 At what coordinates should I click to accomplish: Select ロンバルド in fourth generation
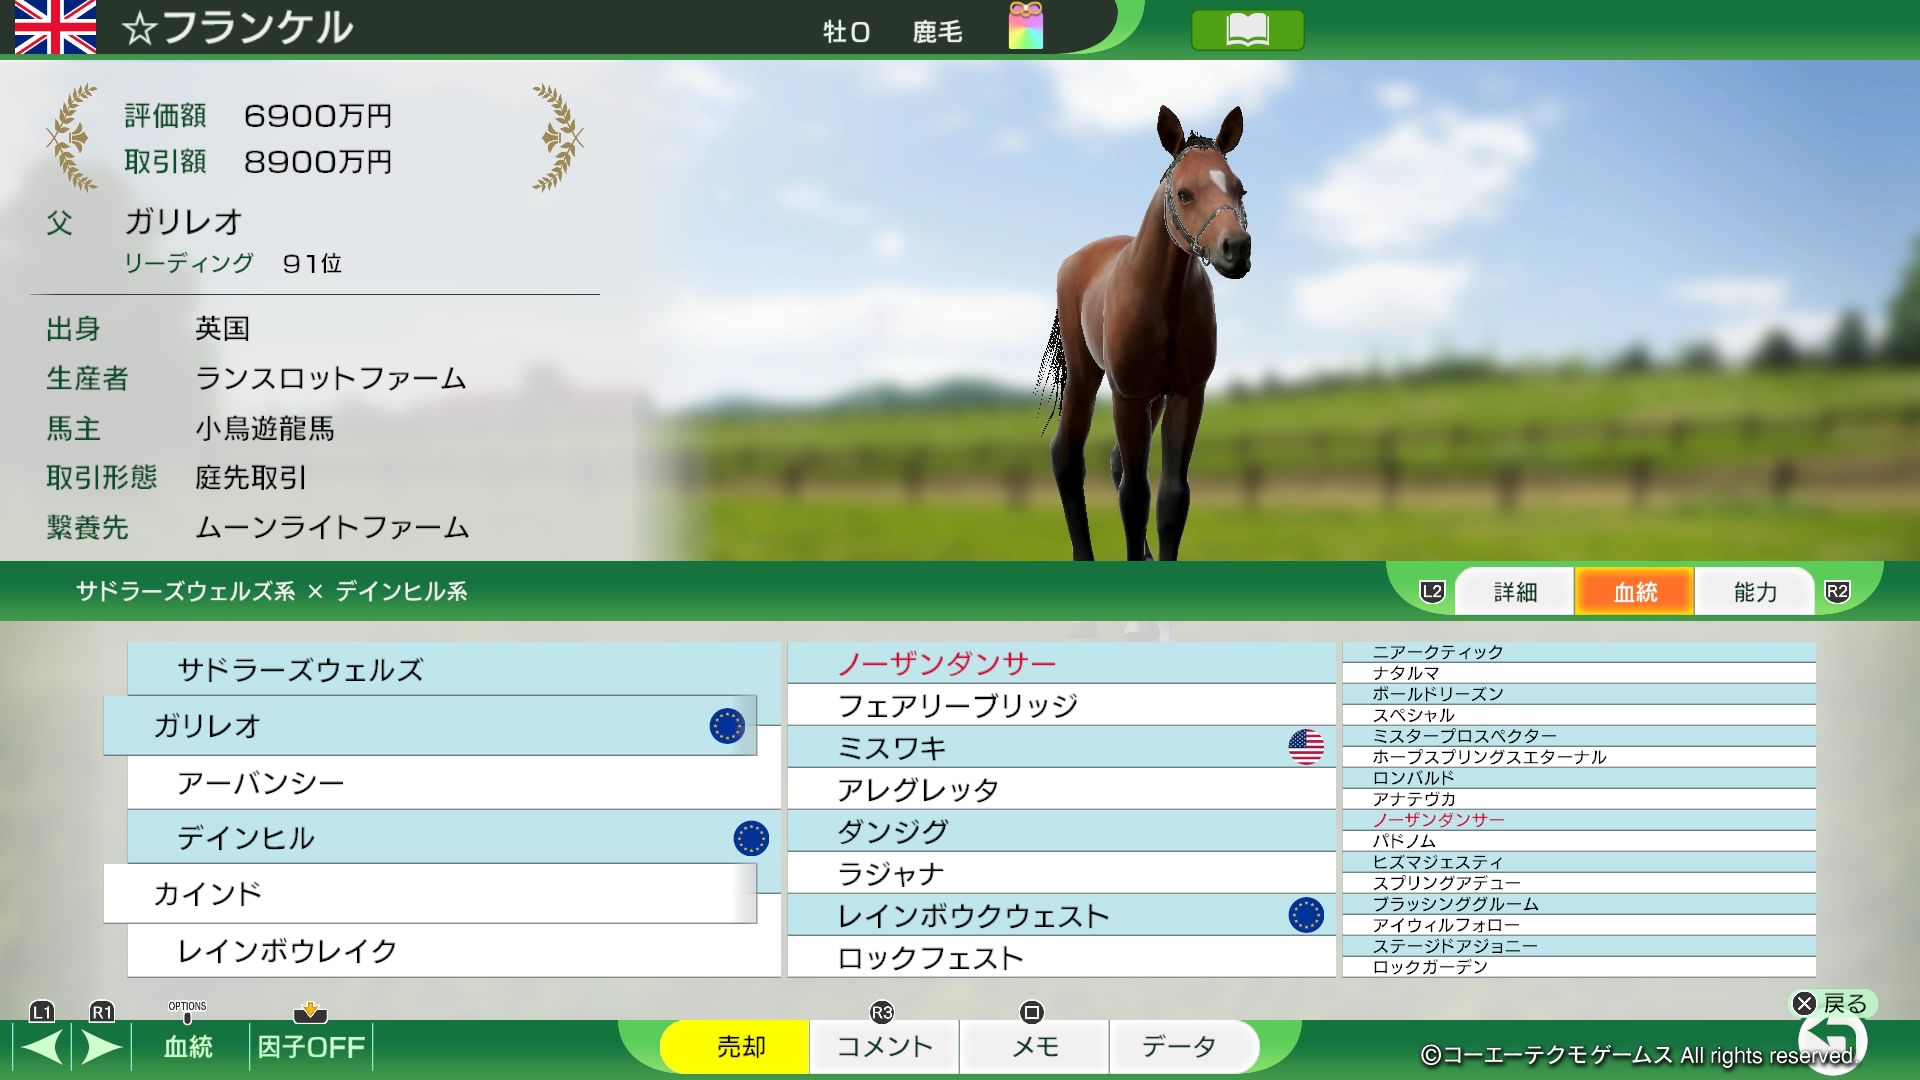click(x=1579, y=778)
